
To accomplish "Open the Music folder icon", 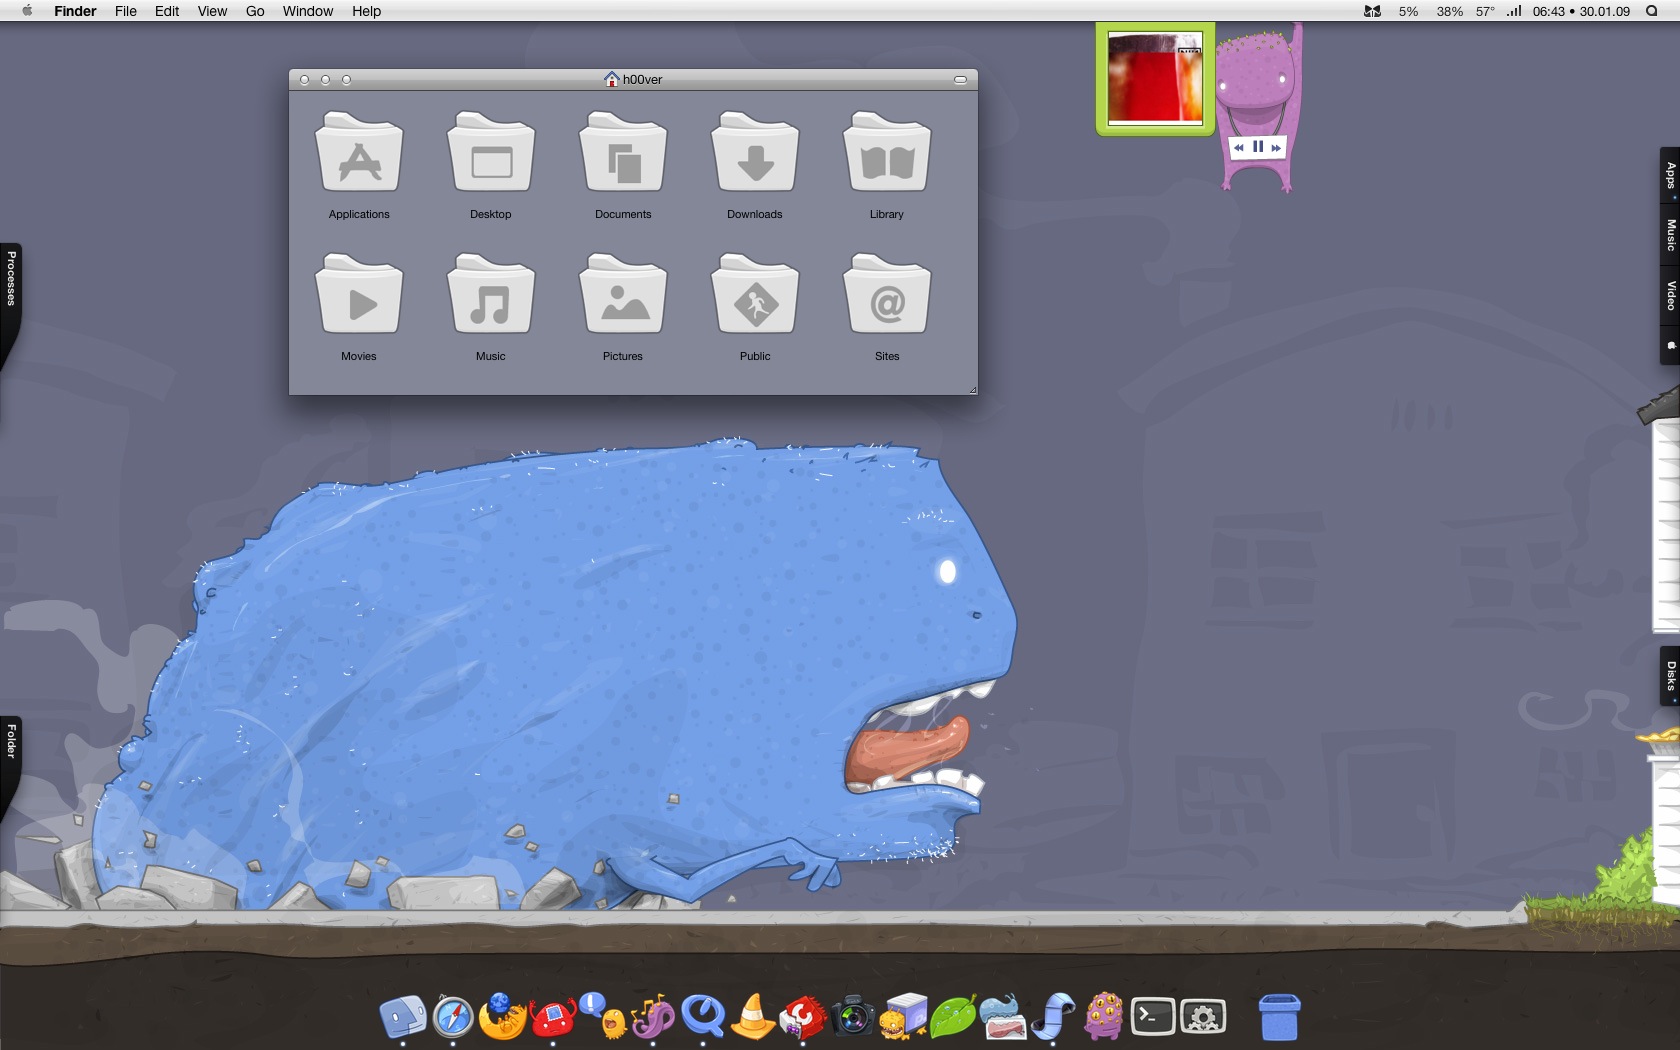I will (491, 295).
